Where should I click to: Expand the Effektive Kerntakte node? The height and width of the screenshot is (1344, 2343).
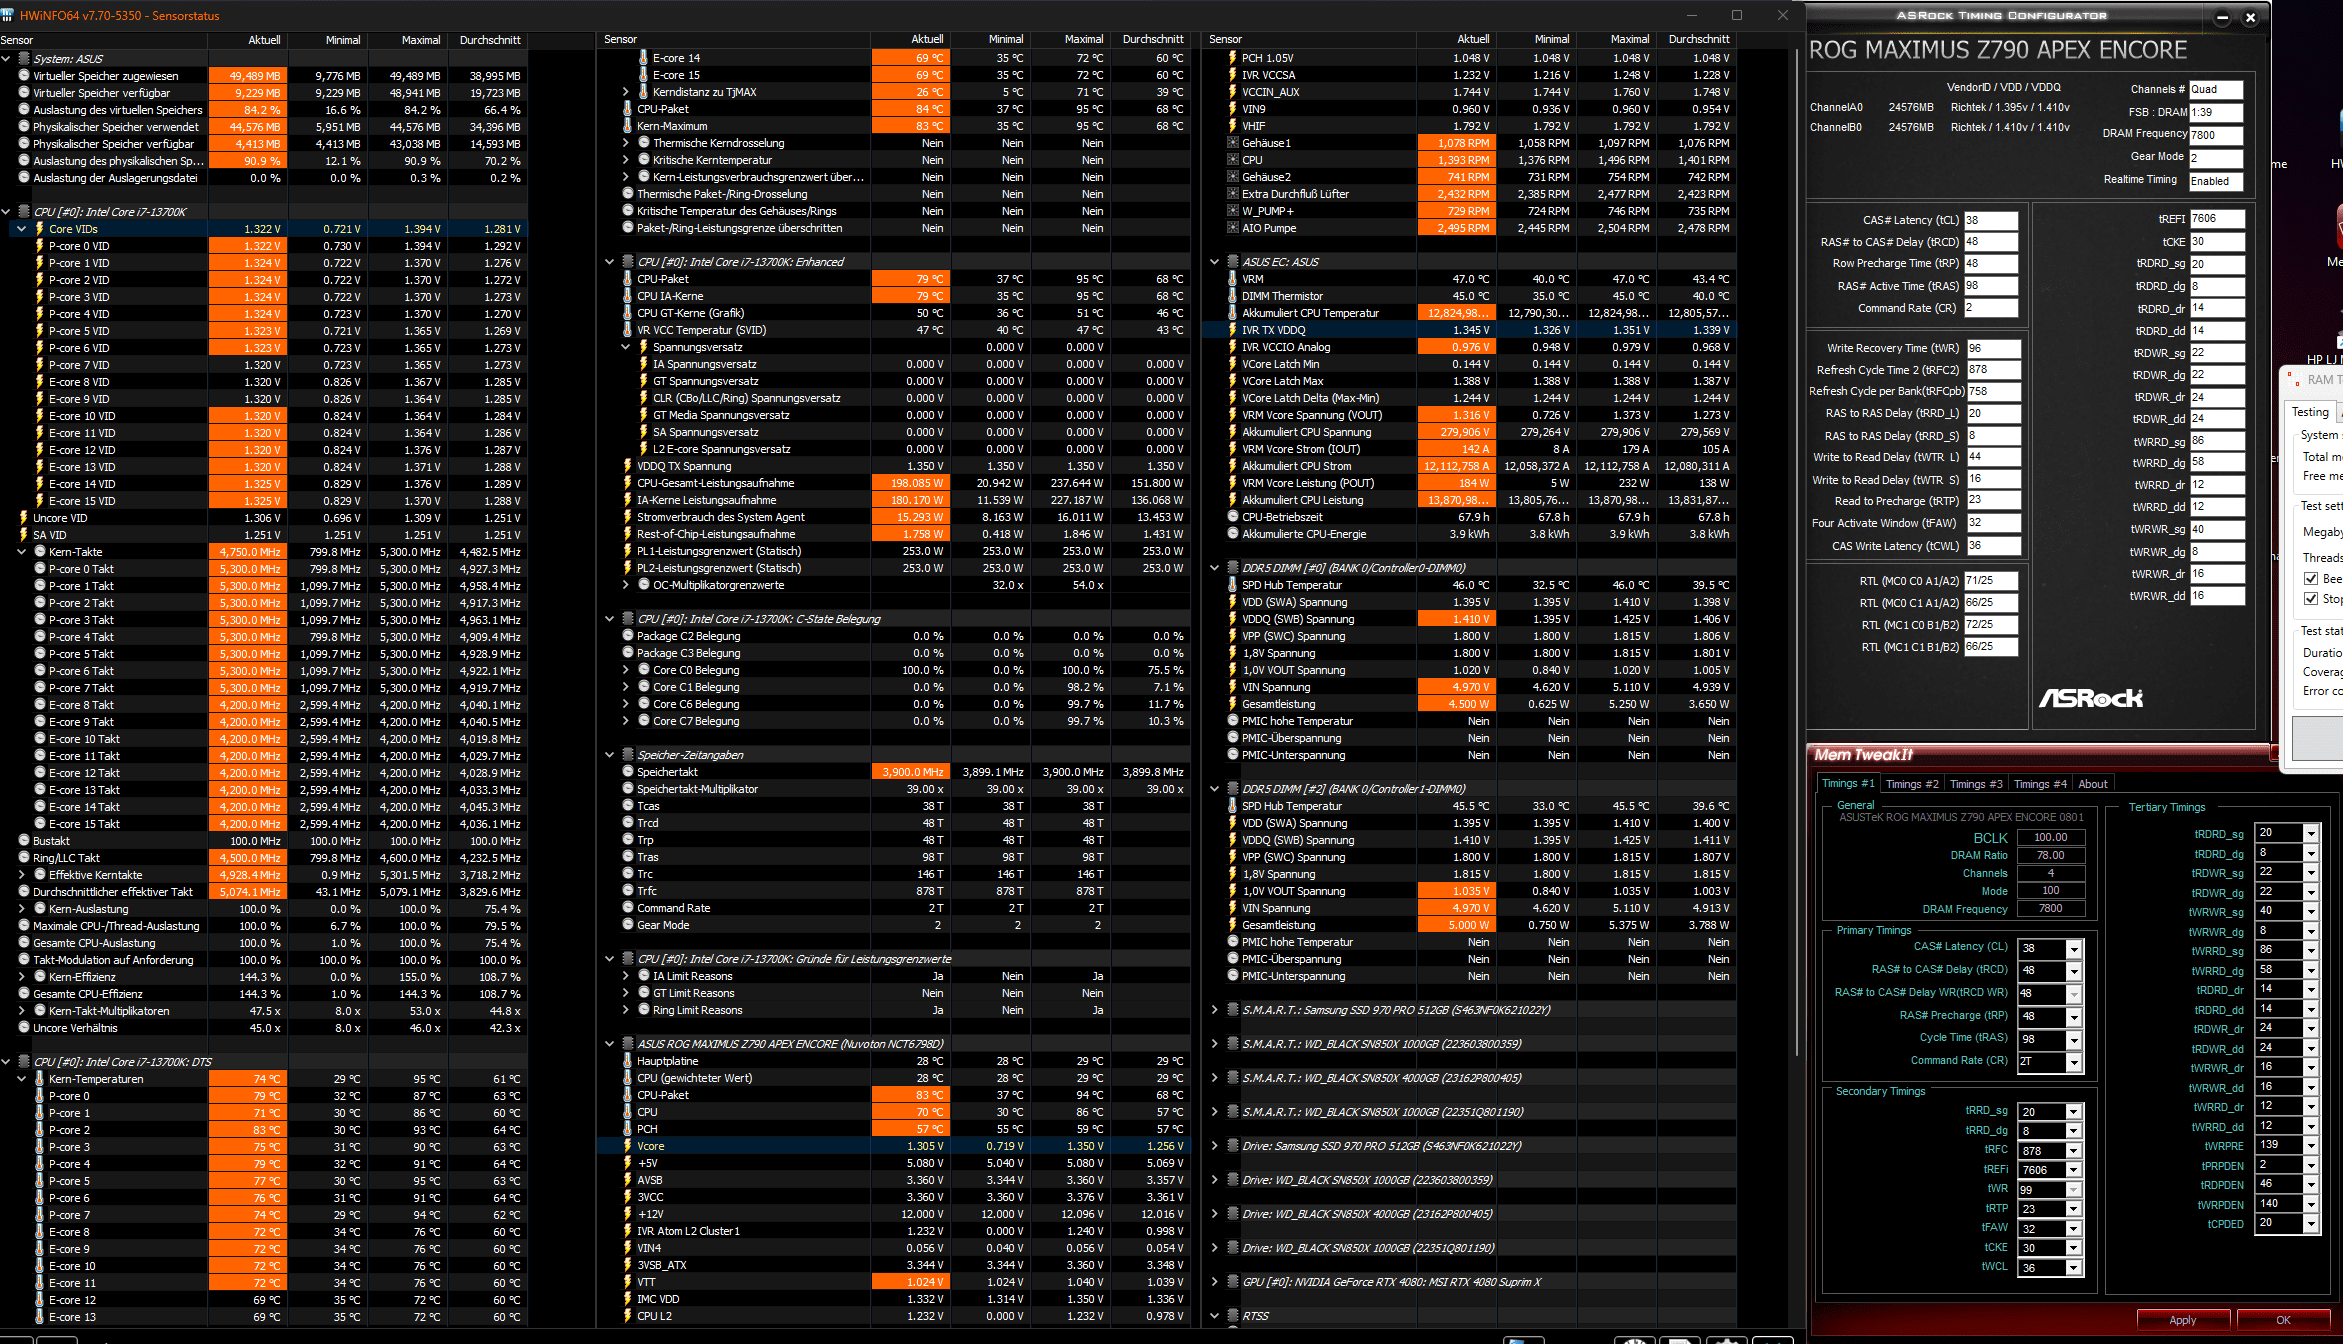pos(22,875)
